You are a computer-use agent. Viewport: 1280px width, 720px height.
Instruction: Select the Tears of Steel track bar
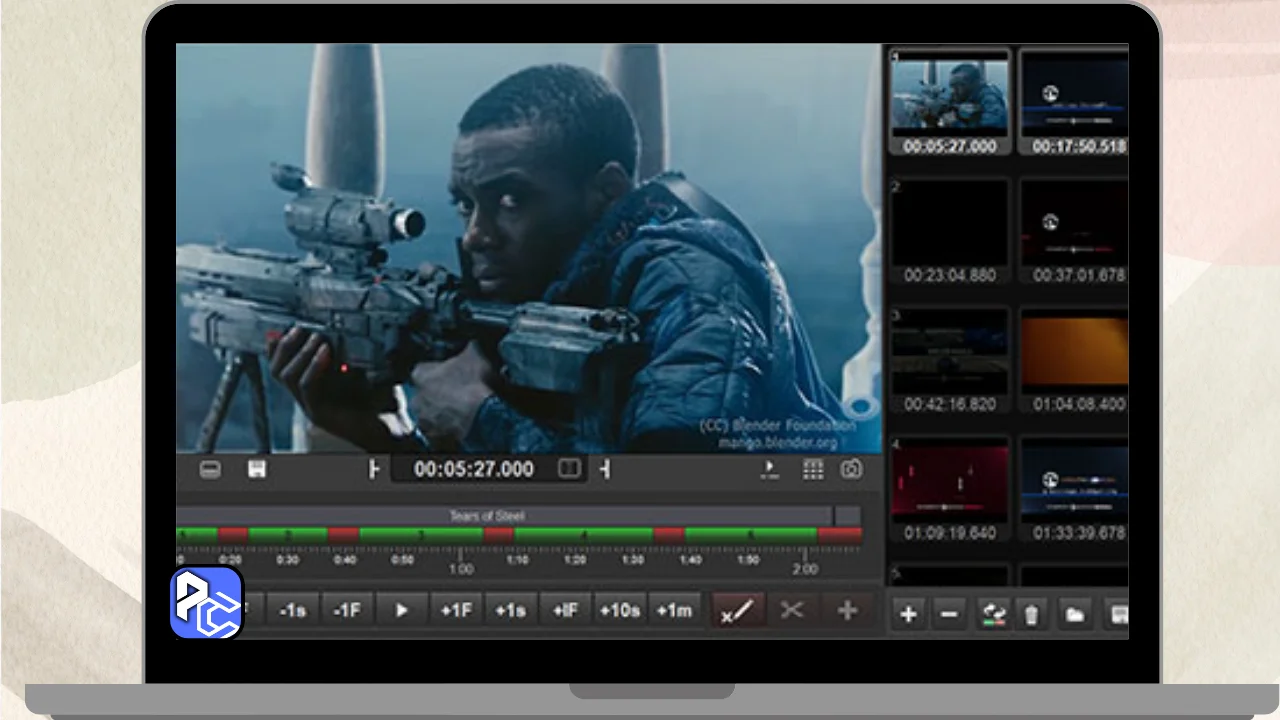[505, 516]
